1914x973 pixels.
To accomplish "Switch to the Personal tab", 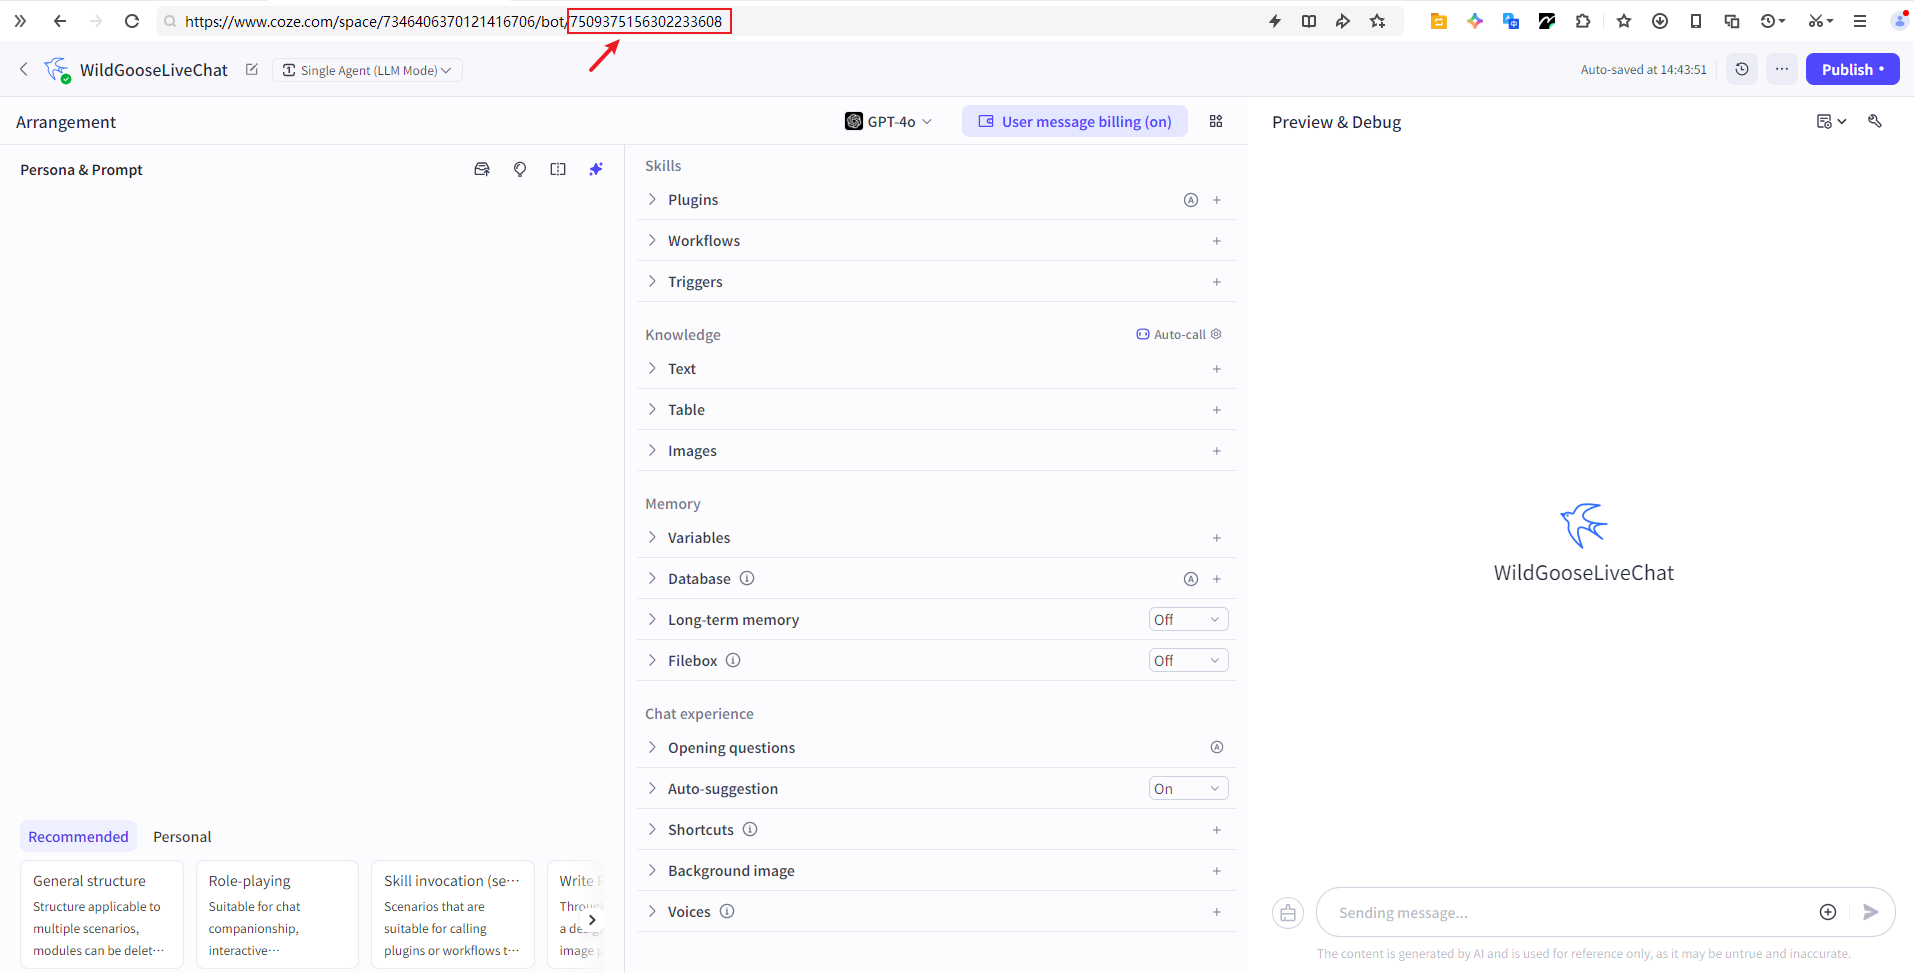I will coord(182,837).
